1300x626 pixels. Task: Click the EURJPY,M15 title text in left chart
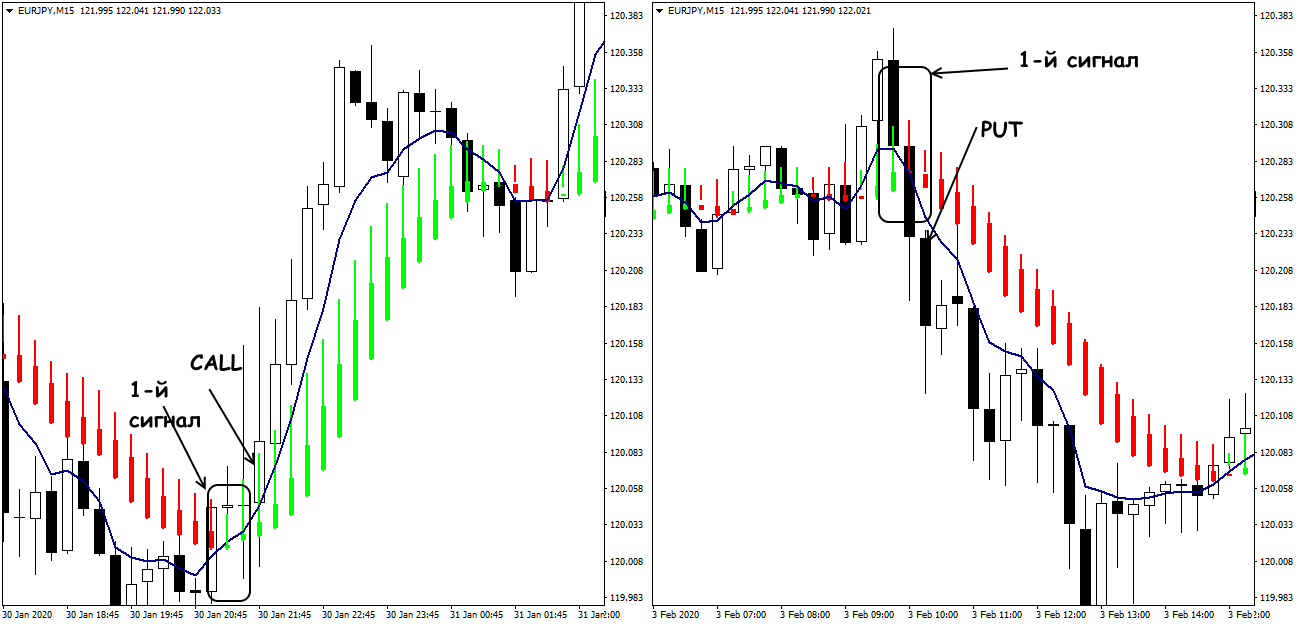pos(53,11)
